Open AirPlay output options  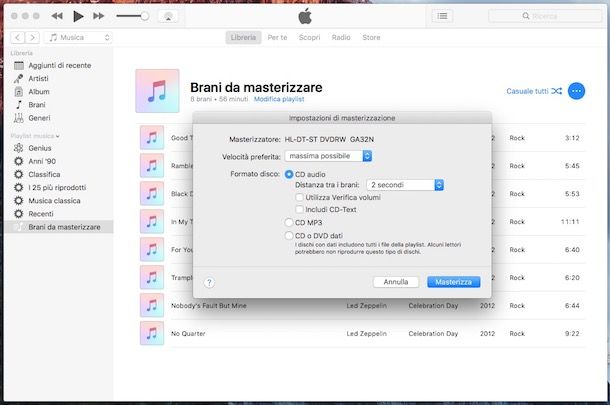169,16
